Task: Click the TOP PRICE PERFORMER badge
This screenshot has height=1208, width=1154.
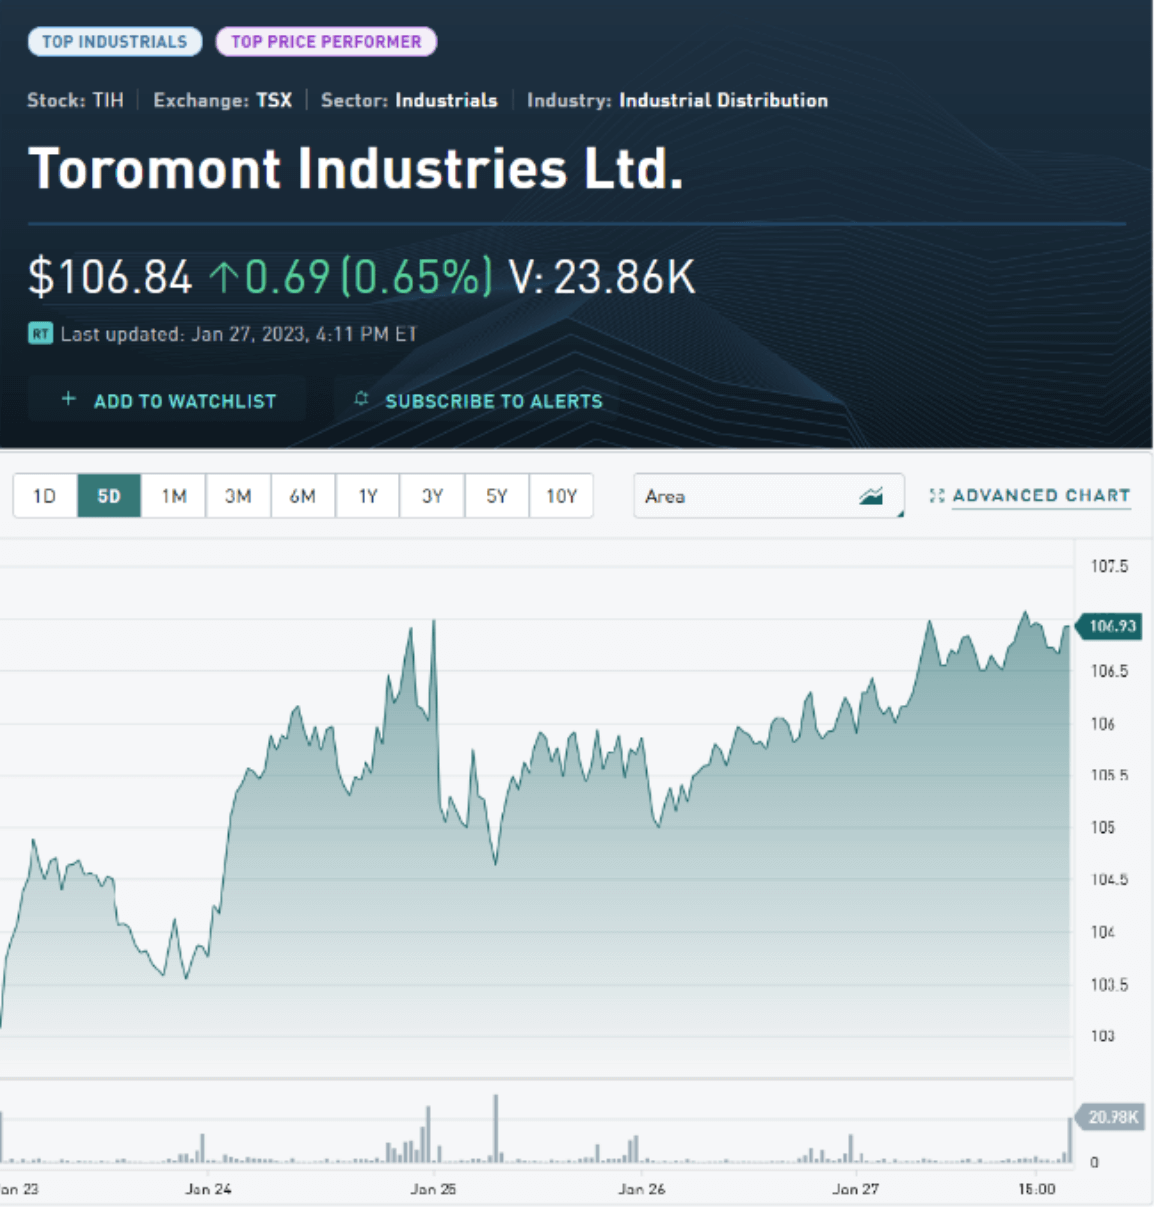Action: [x=326, y=41]
